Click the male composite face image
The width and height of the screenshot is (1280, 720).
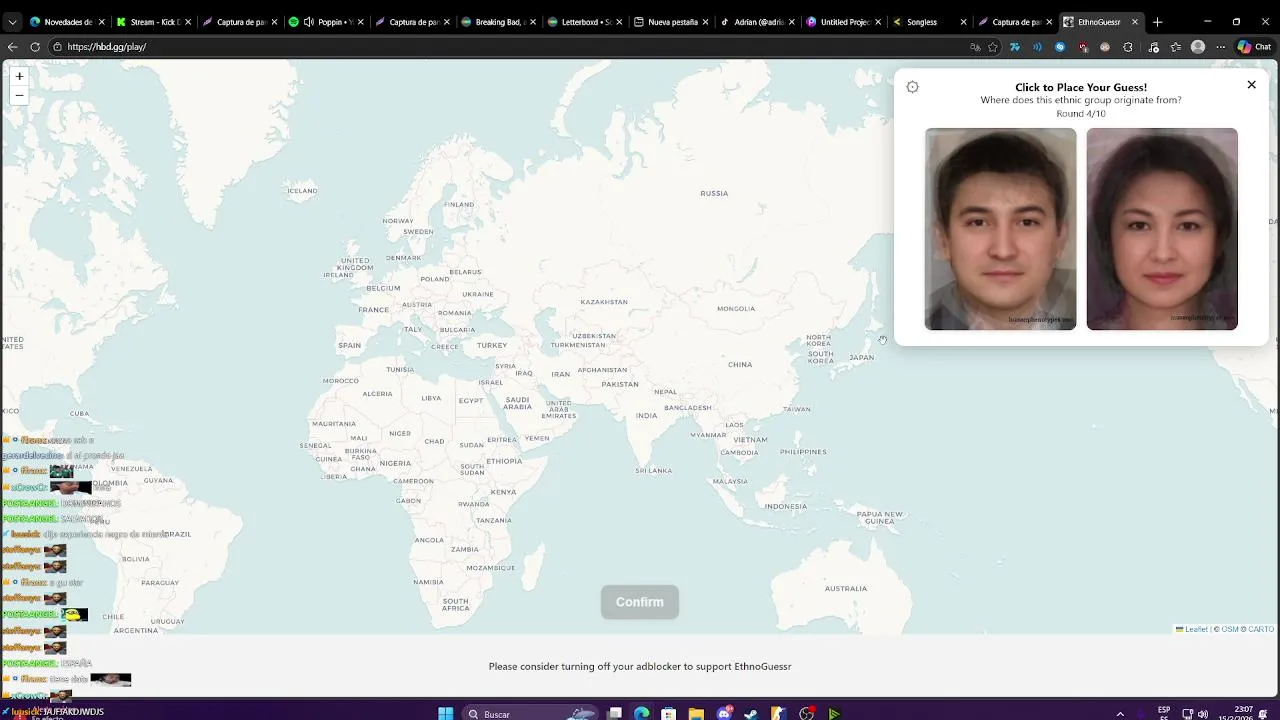pos(1000,229)
